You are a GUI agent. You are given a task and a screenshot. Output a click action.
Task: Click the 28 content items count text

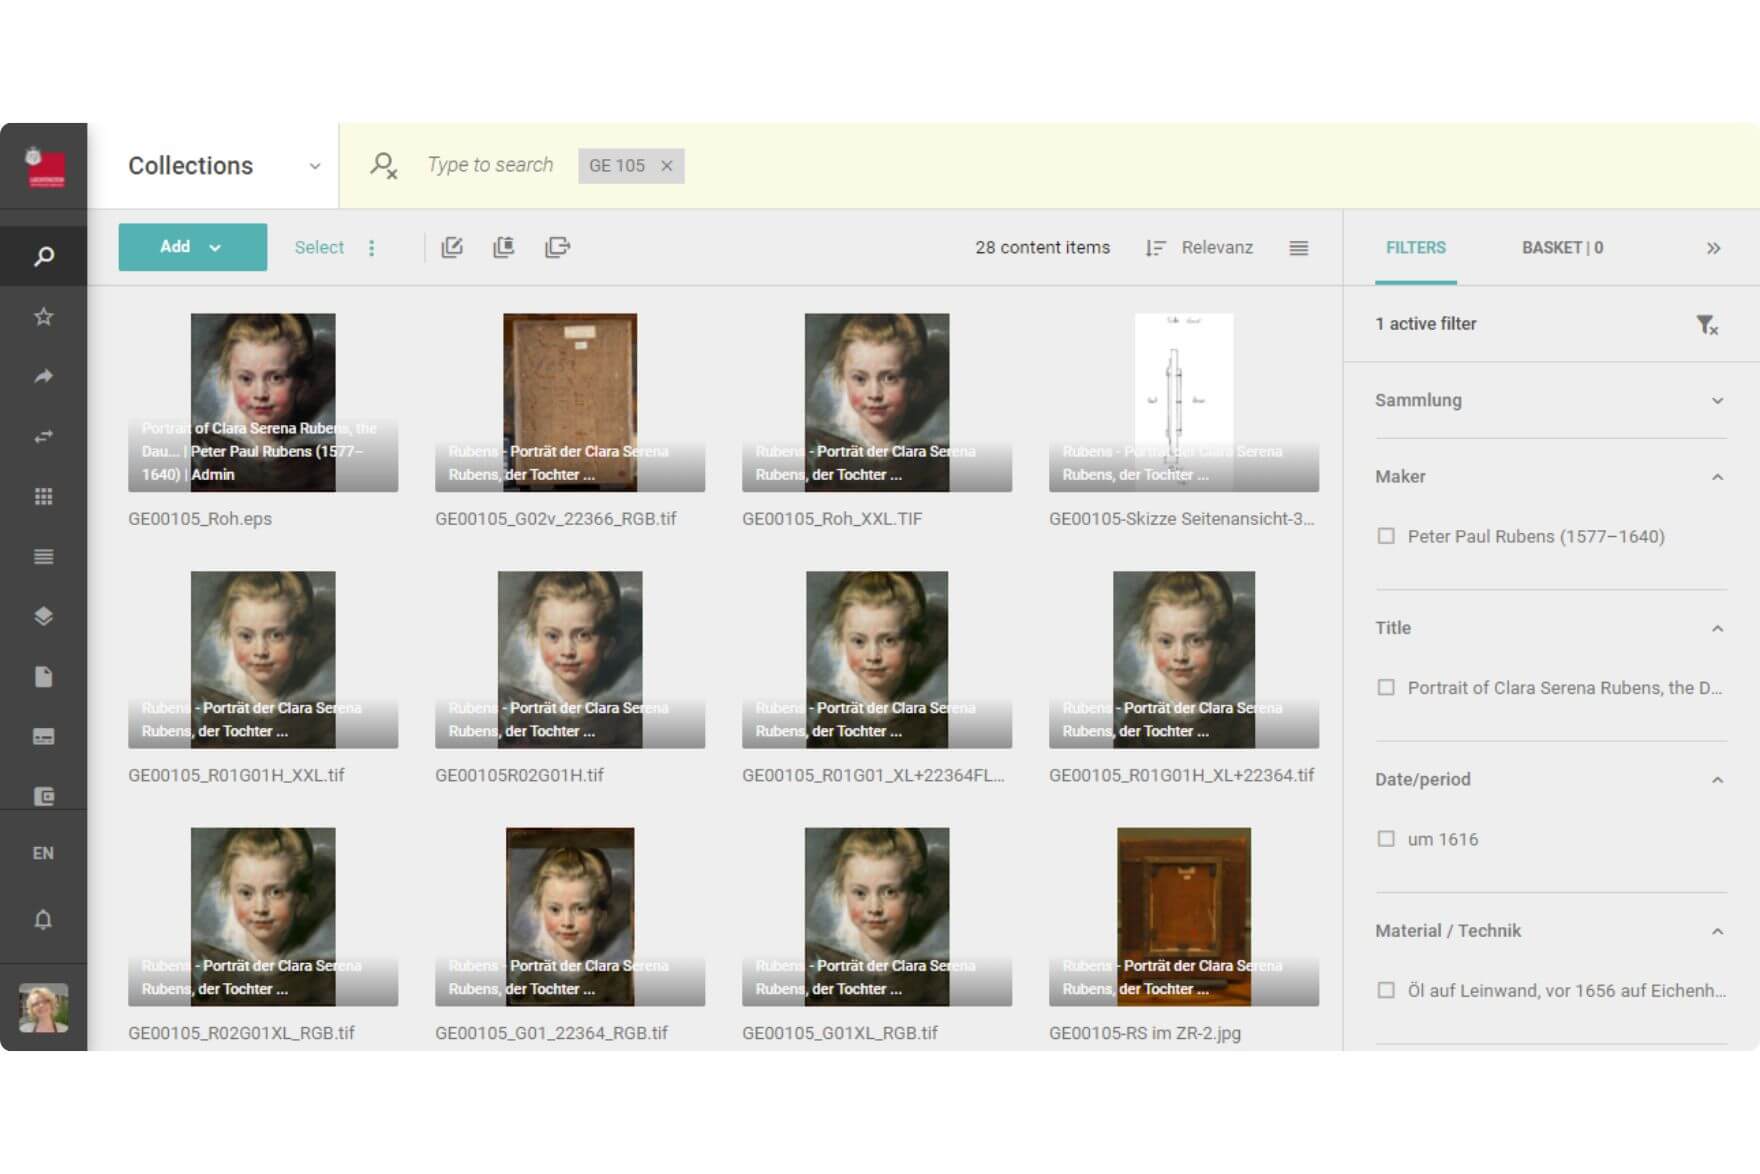coord(1042,247)
